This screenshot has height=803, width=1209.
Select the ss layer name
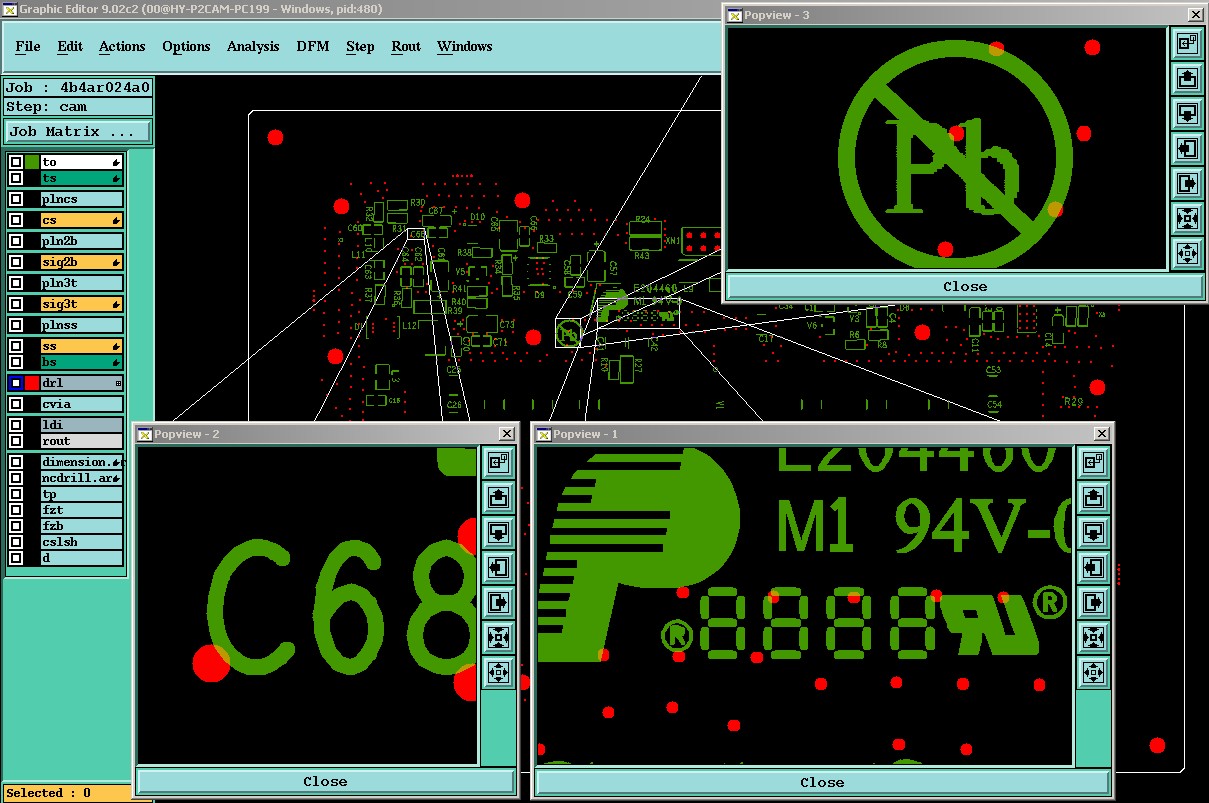click(82, 346)
